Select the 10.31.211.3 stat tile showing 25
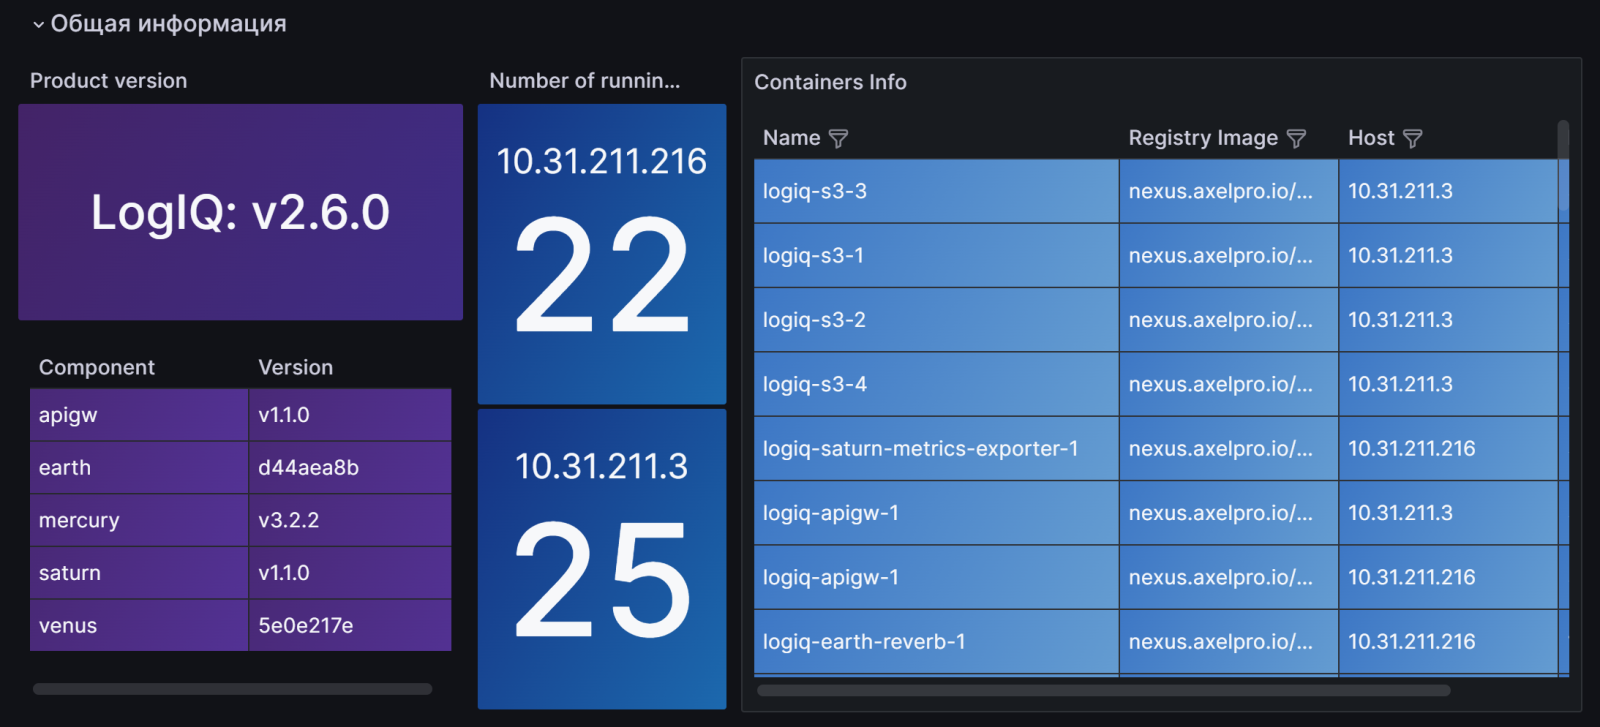This screenshot has height=727, width=1600. pyautogui.click(x=602, y=558)
